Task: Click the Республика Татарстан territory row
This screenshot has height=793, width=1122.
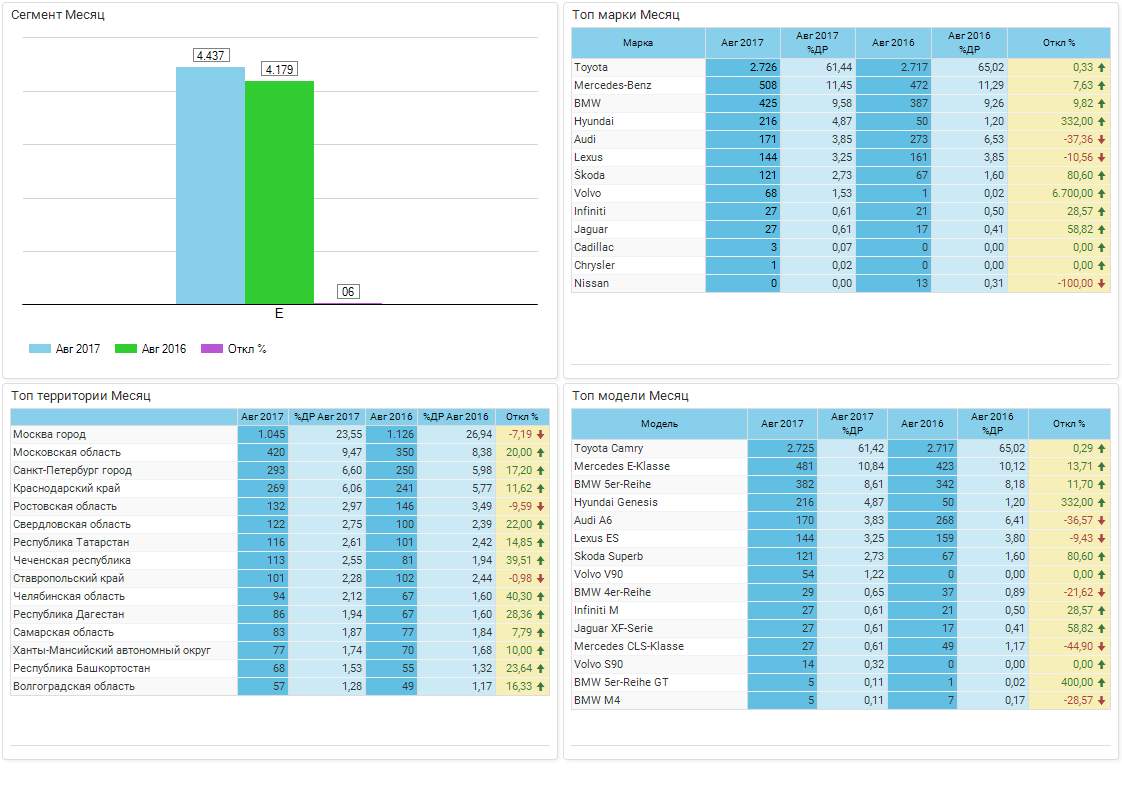Action: coord(280,543)
